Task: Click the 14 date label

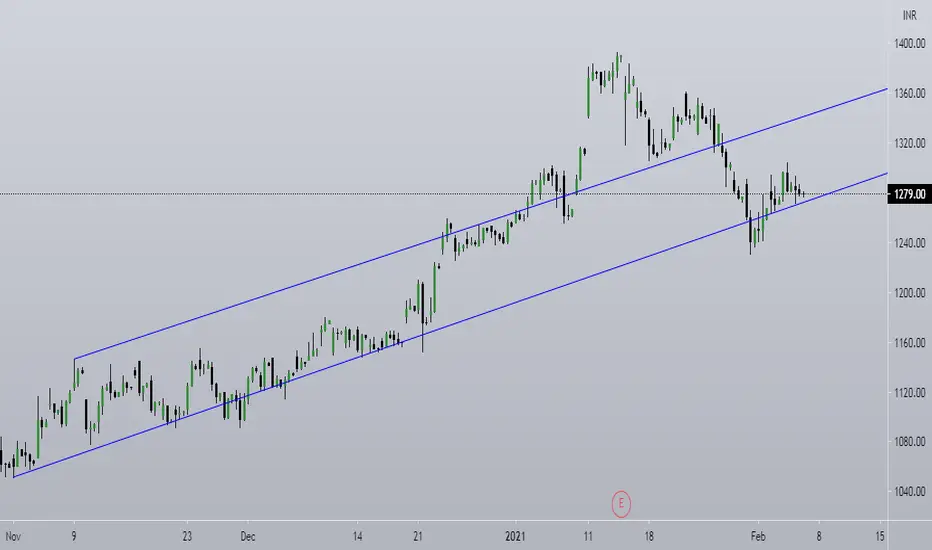Action: [x=357, y=536]
